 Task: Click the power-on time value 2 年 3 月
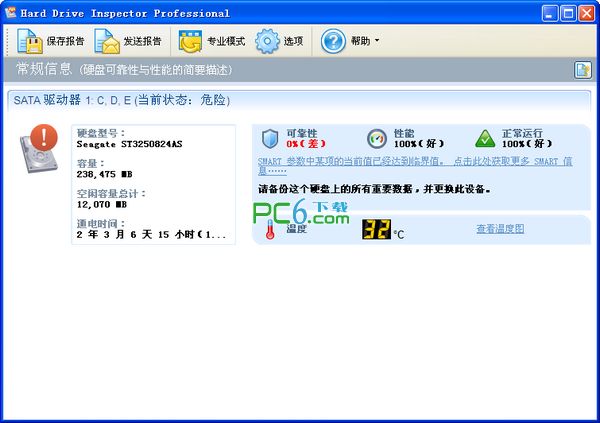point(152,234)
